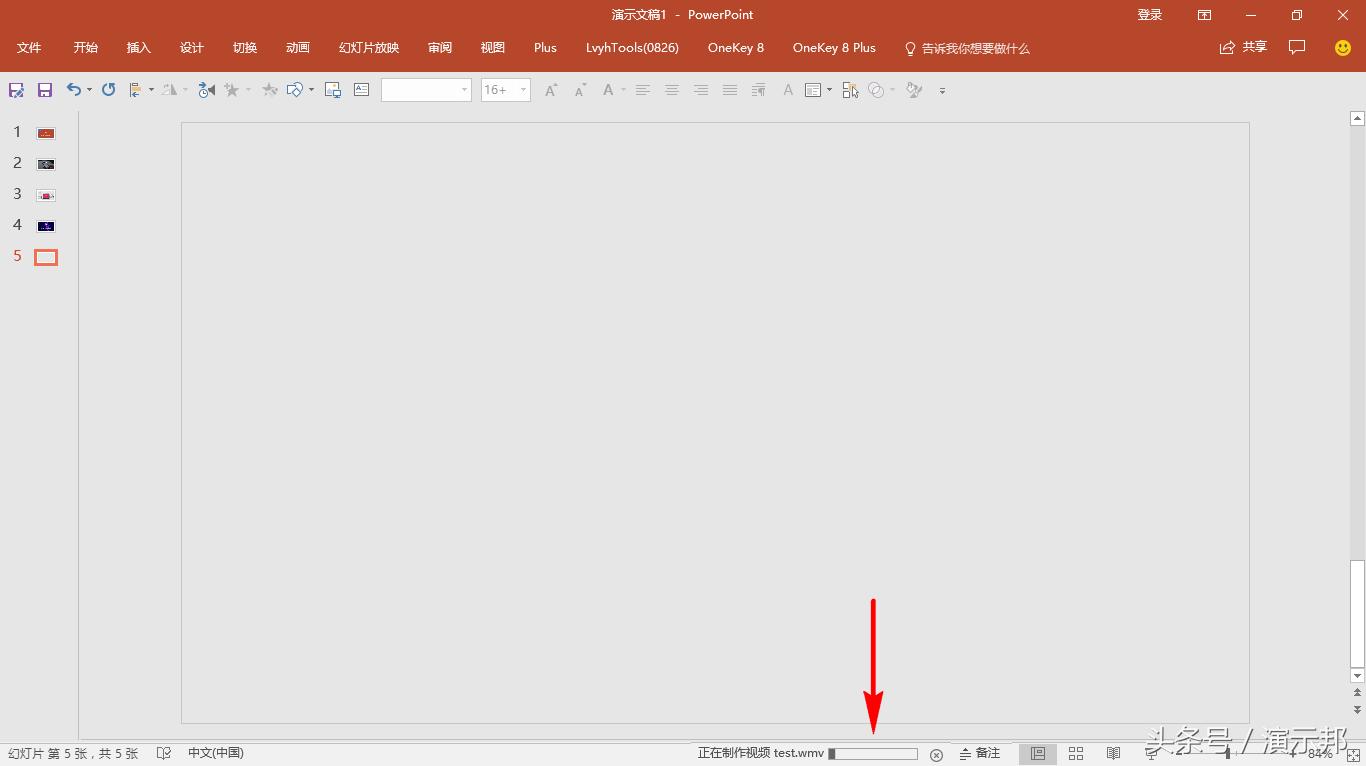Screen dimensions: 1366x766
Task: Align text left
Action: click(x=643, y=90)
